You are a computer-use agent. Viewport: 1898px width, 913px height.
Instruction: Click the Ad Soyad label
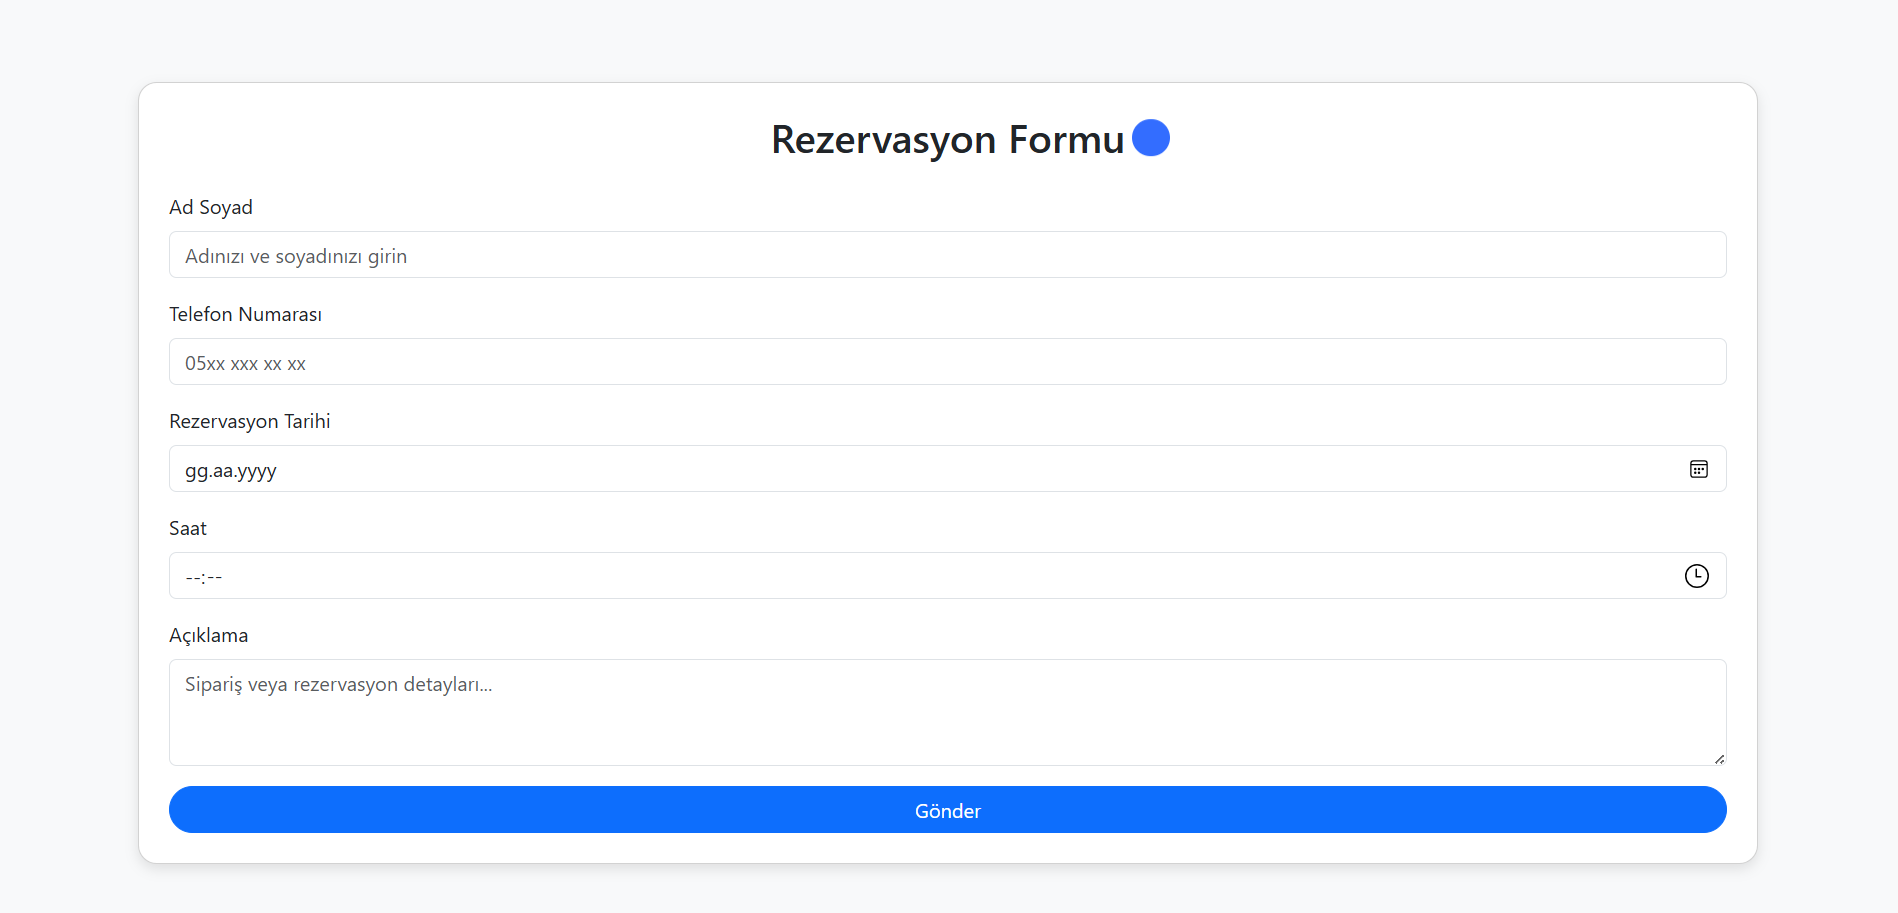pos(211,207)
